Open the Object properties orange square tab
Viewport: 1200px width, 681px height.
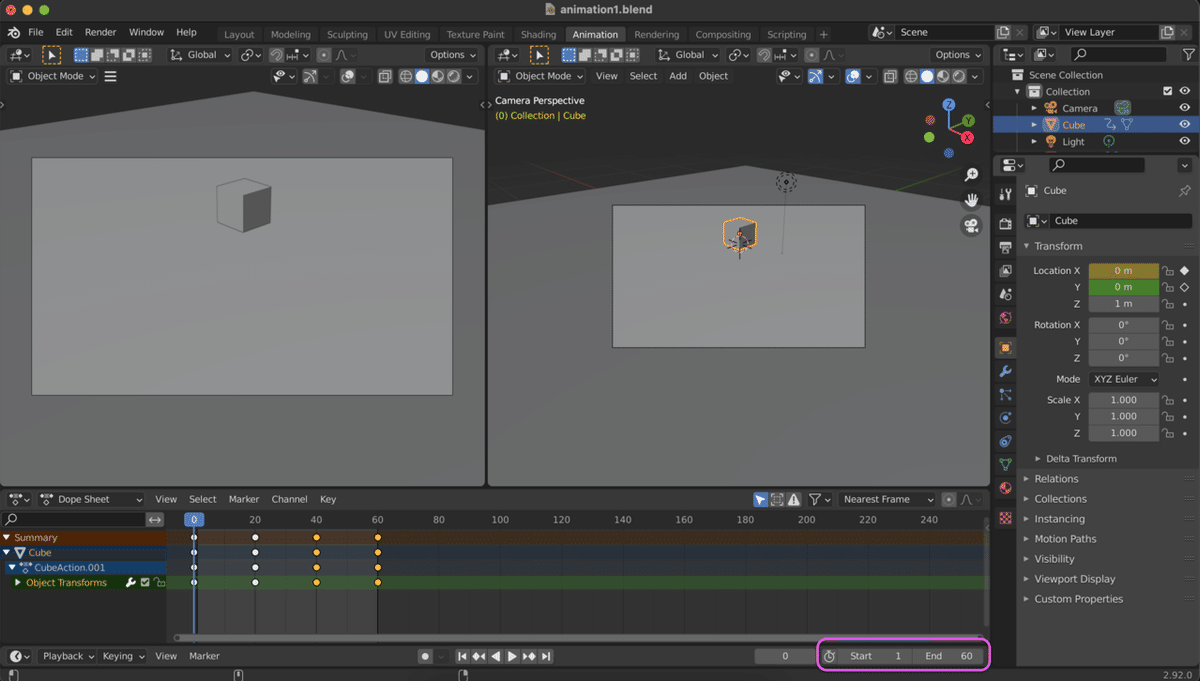click(x=1006, y=348)
